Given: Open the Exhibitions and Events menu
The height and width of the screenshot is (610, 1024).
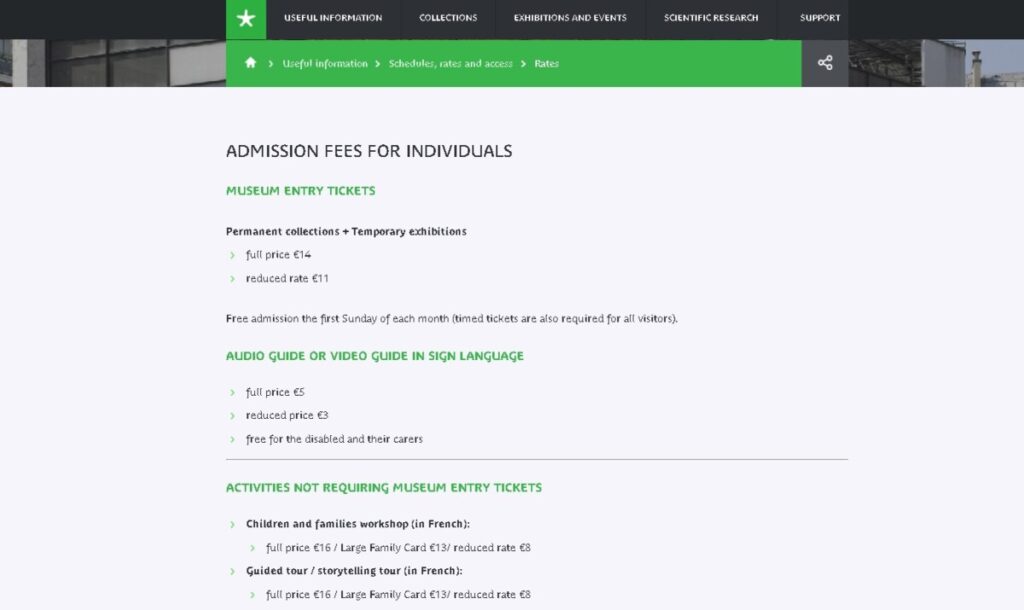Looking at the screenshot, I should coord(570,18).
